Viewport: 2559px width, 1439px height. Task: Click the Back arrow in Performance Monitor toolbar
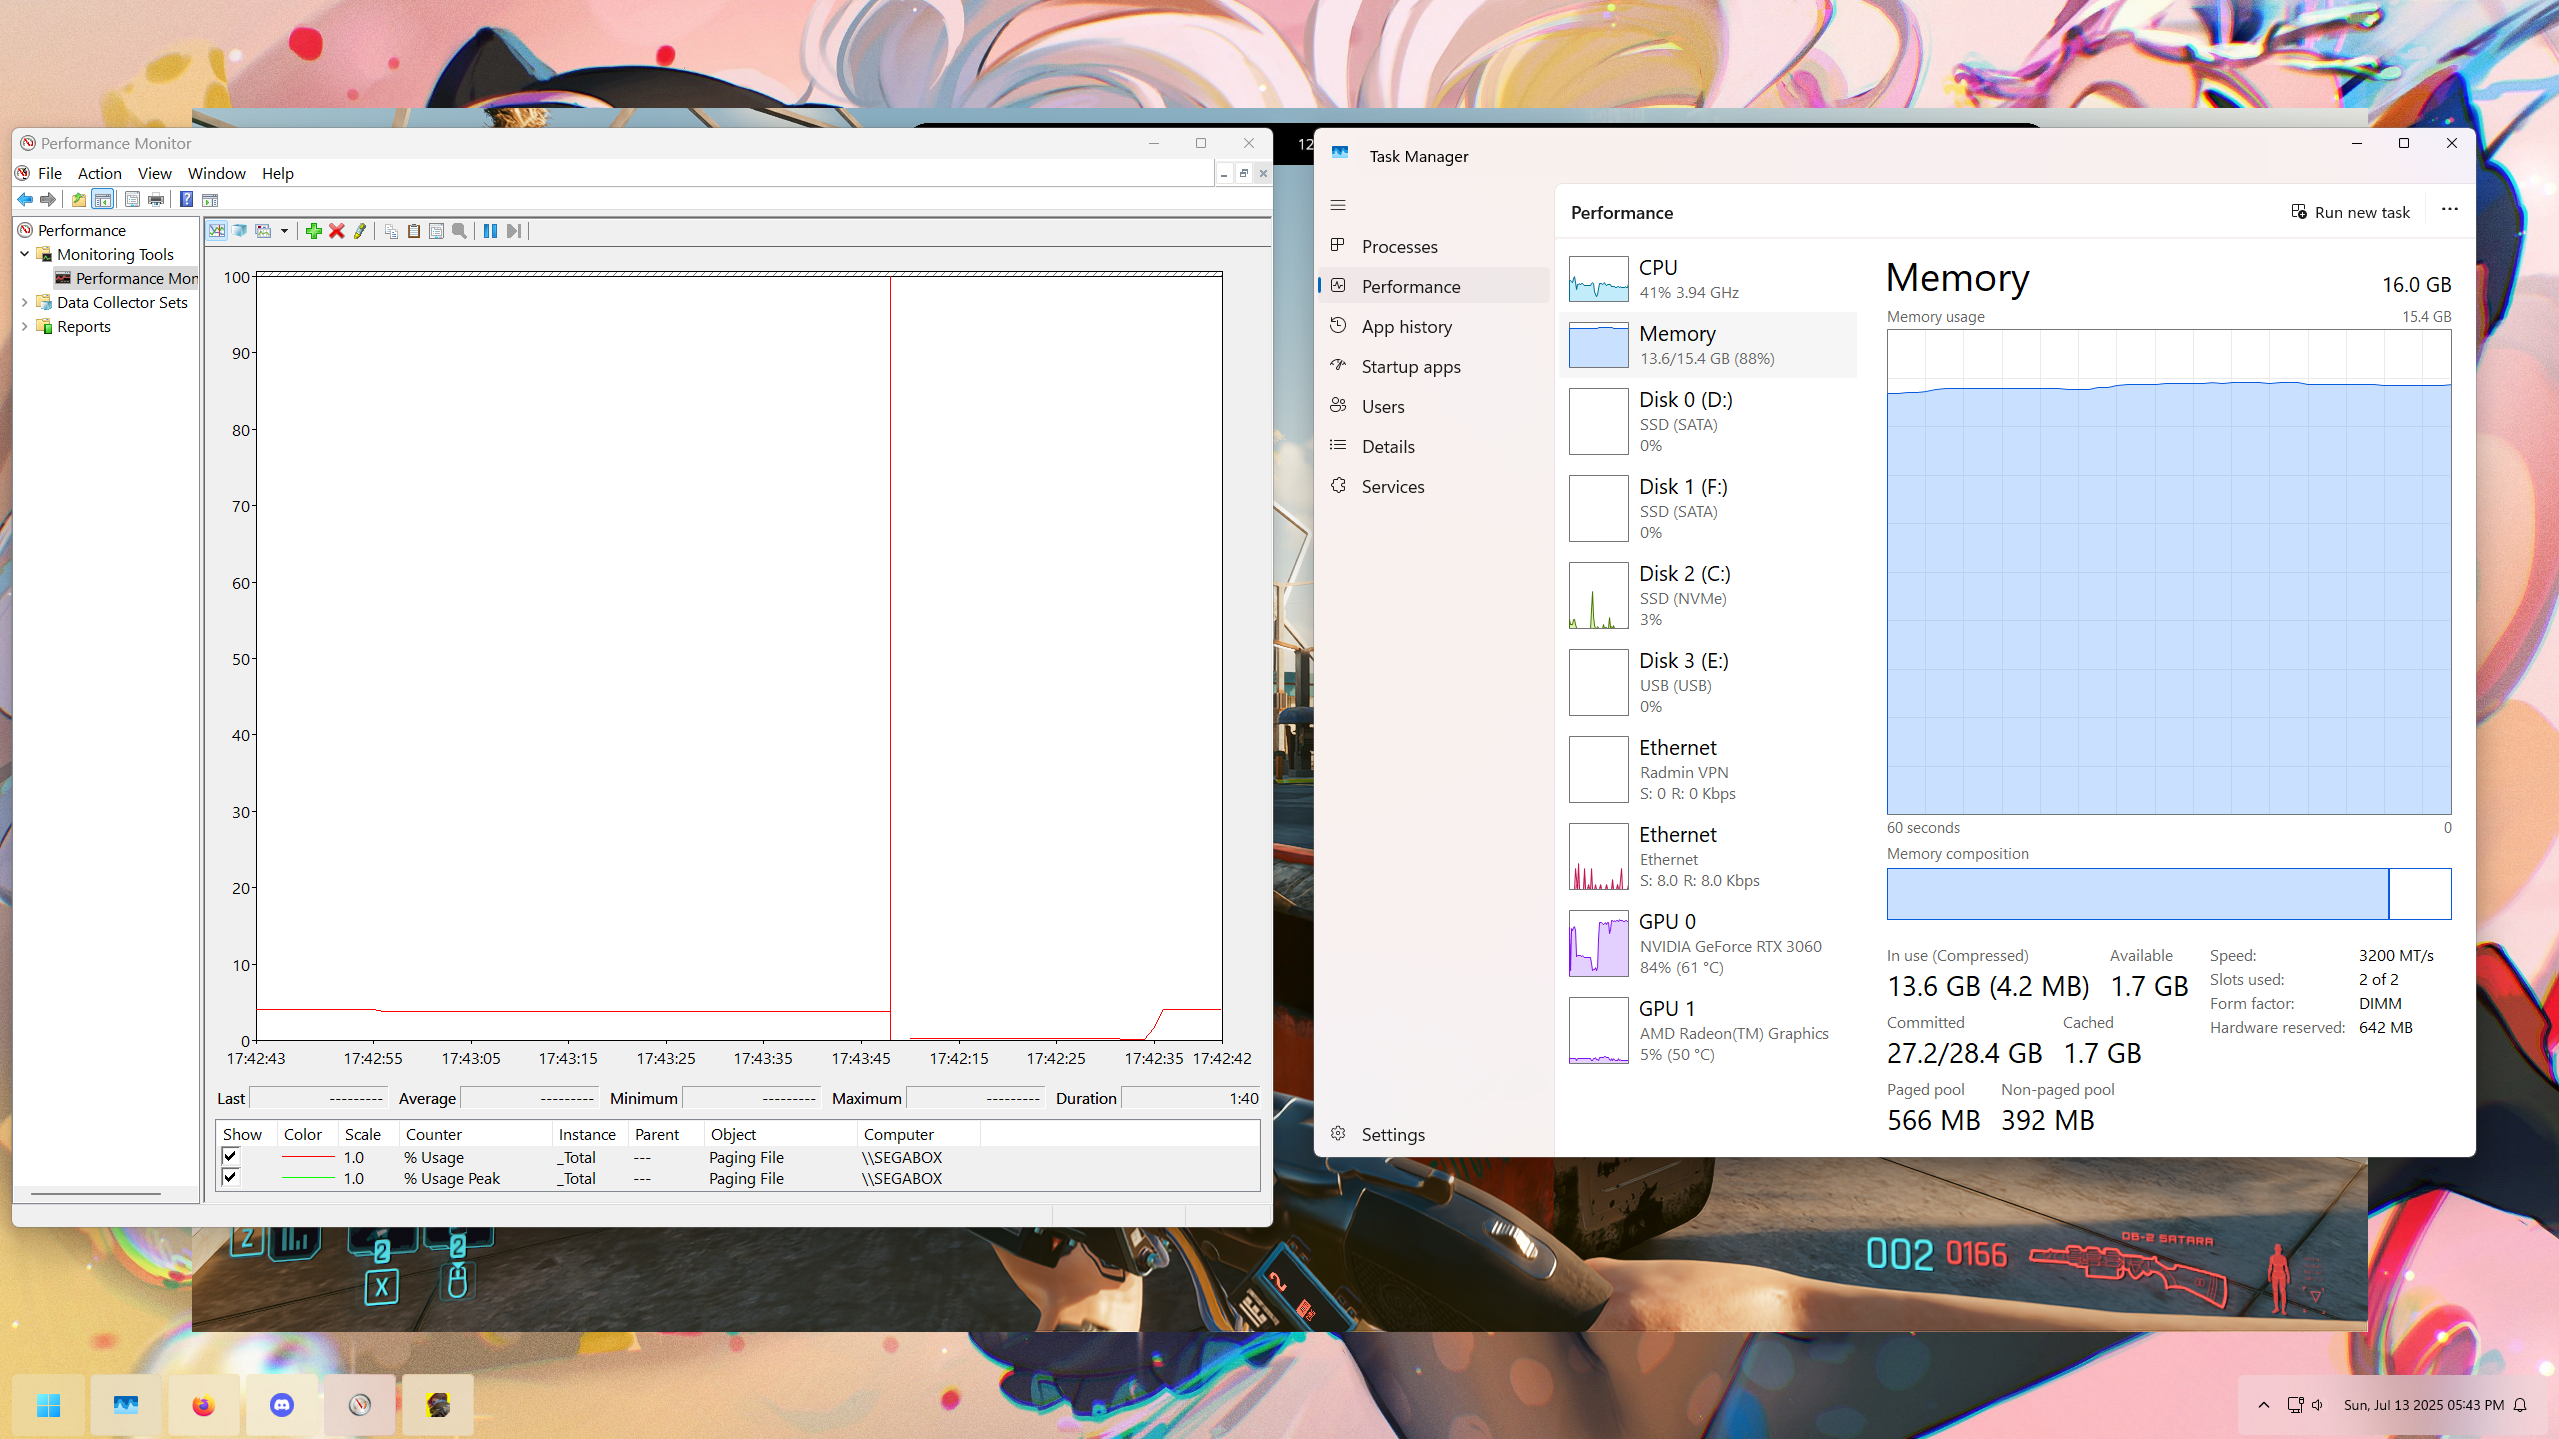[25, 200]
